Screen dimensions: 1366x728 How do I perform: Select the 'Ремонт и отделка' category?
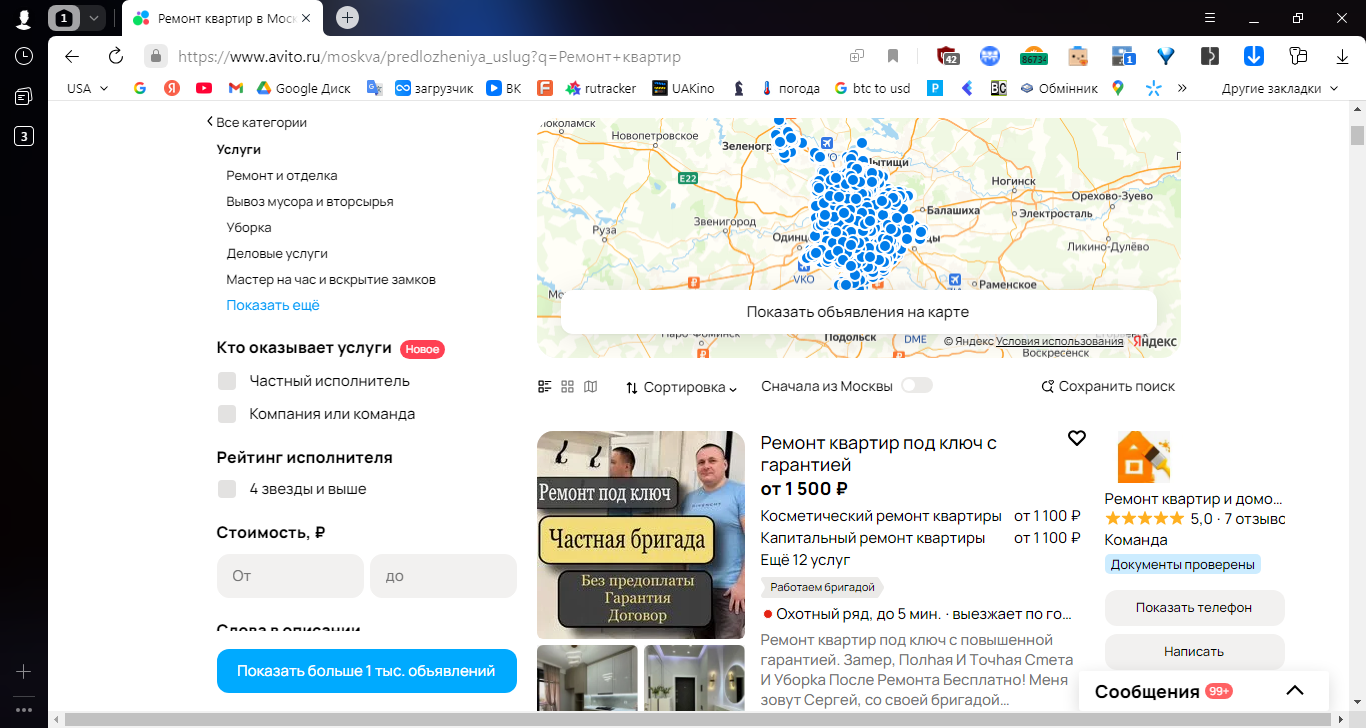tap(282, 175)
